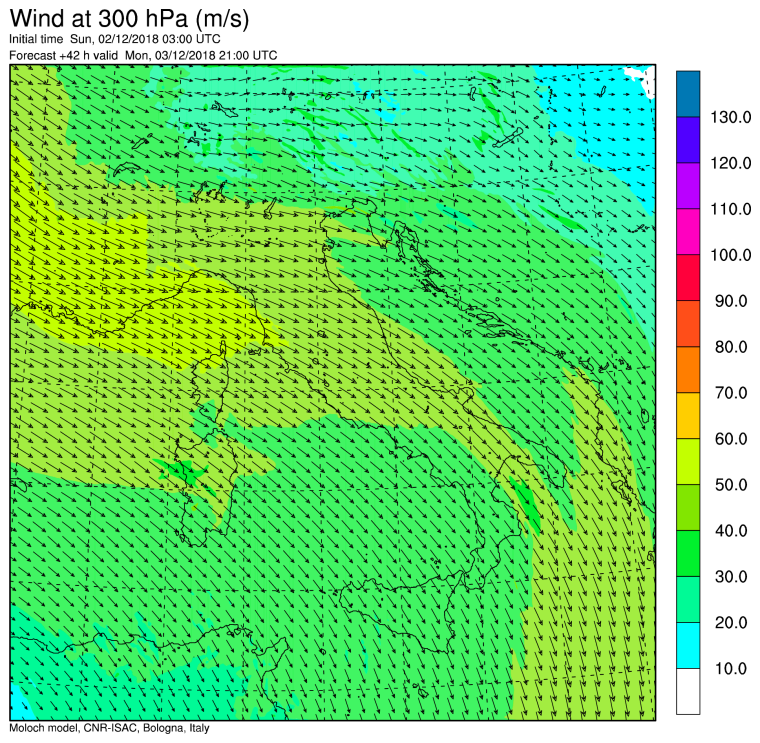Click the island of Corsica on the map
This screenshot has width=760, height=743.
[211, 383]
